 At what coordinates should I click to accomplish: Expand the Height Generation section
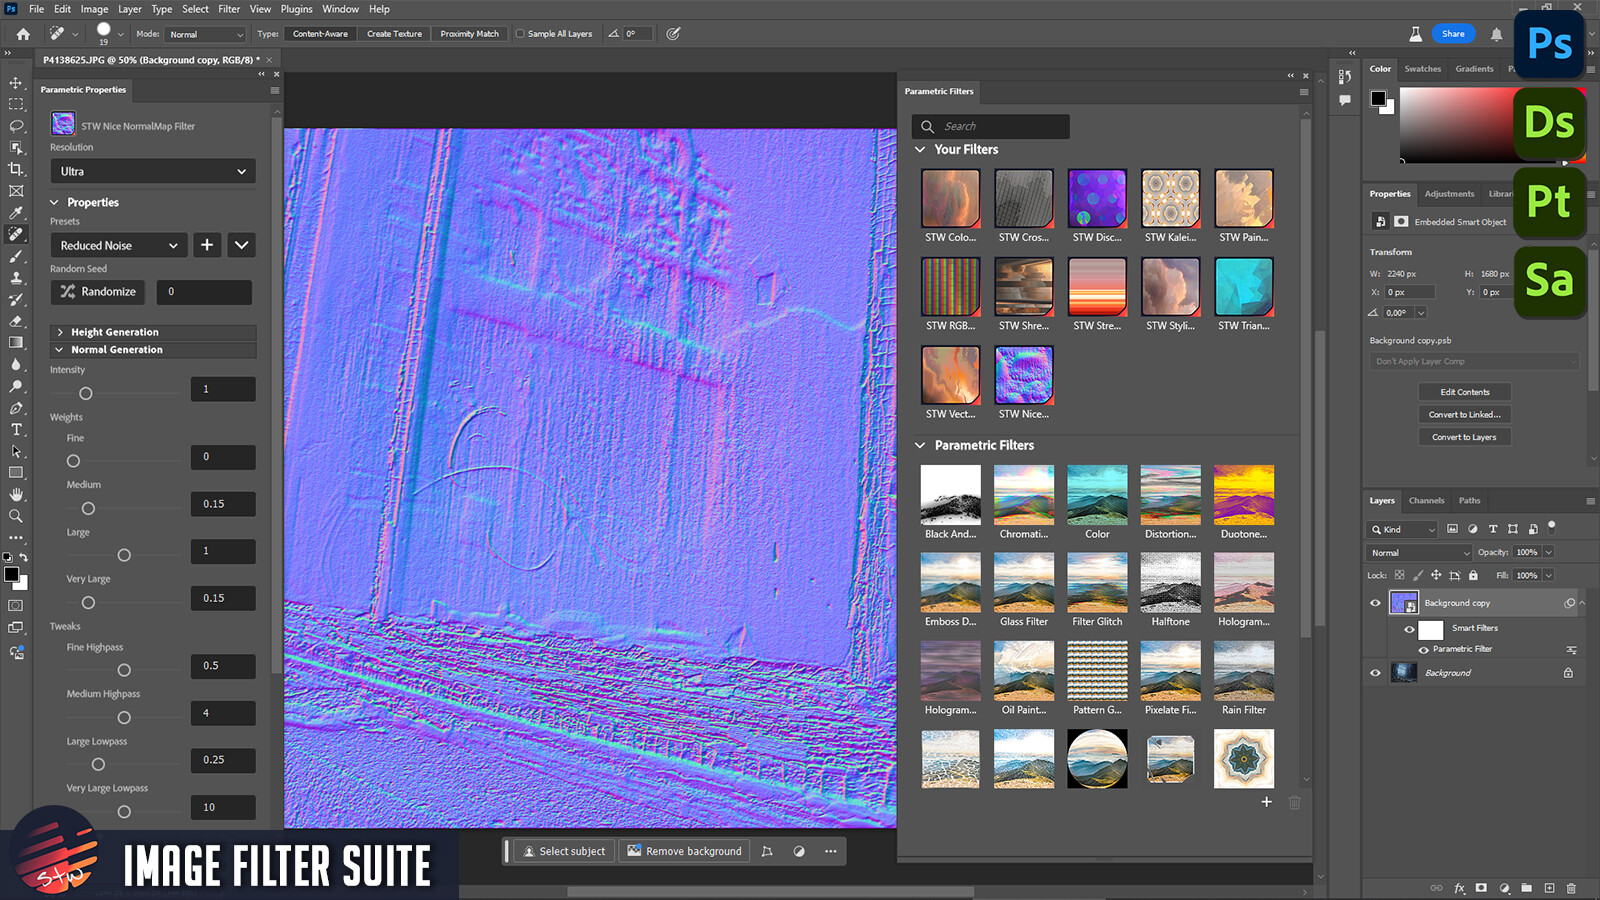(62, 331)
